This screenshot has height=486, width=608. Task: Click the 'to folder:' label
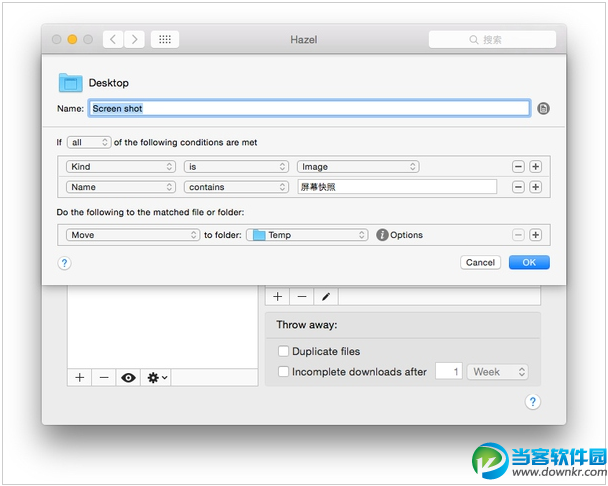click(223, 235)
